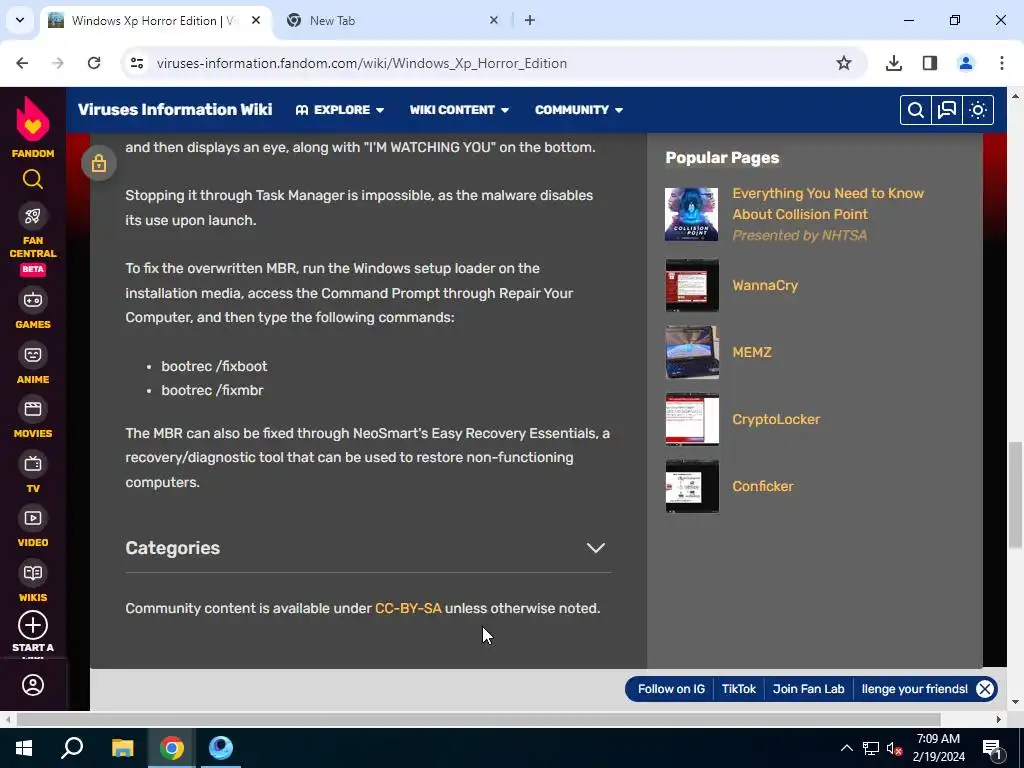Open Chrome side panel icon
Screen dimensions: 1024x768
(x=930, y=63)
